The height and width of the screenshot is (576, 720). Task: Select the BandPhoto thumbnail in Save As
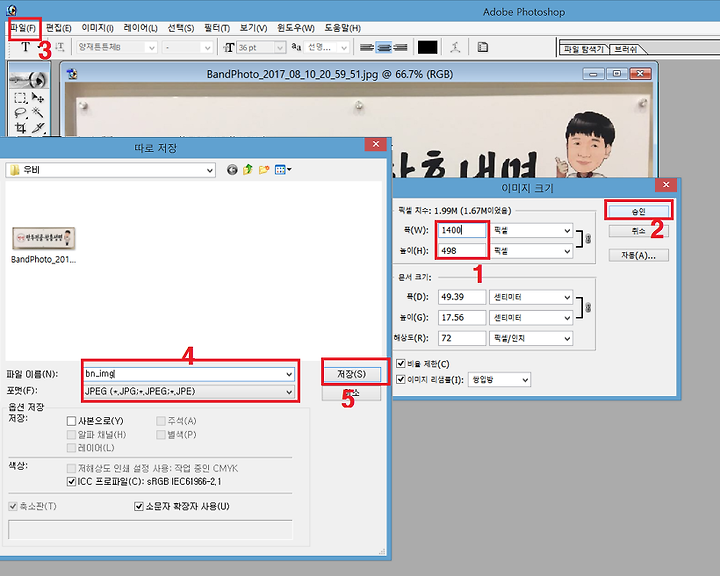tap(44, 239)
